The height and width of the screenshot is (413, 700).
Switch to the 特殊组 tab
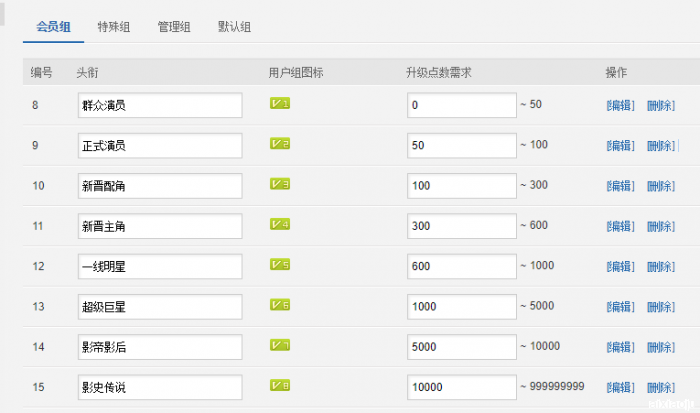113,27
